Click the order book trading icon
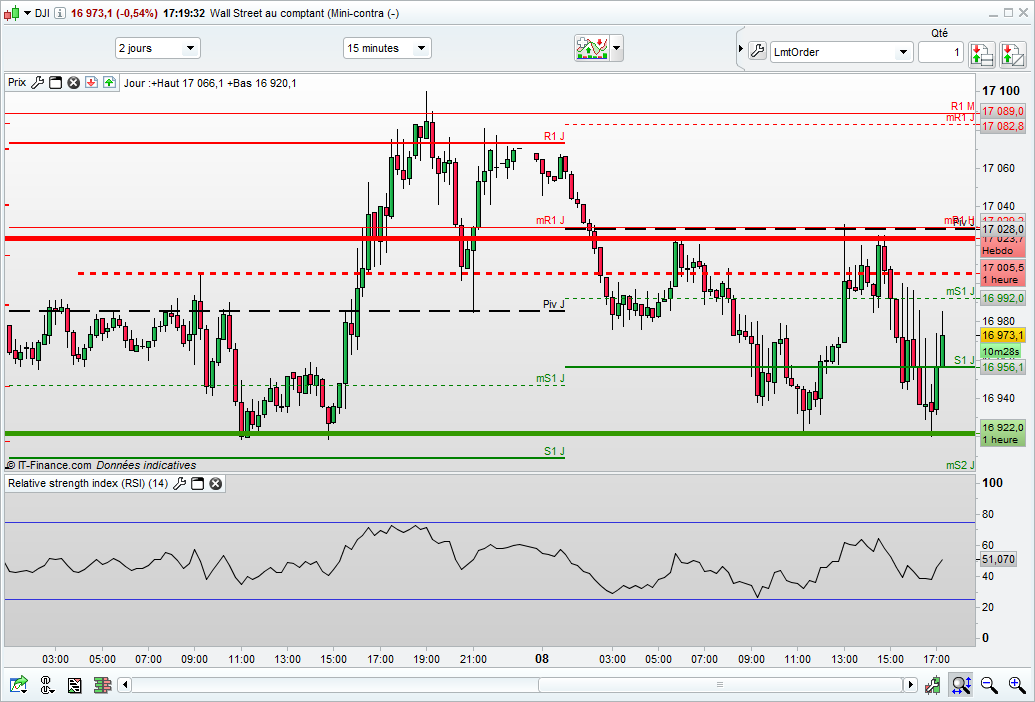1035x702 pixels. coord(982,55)
